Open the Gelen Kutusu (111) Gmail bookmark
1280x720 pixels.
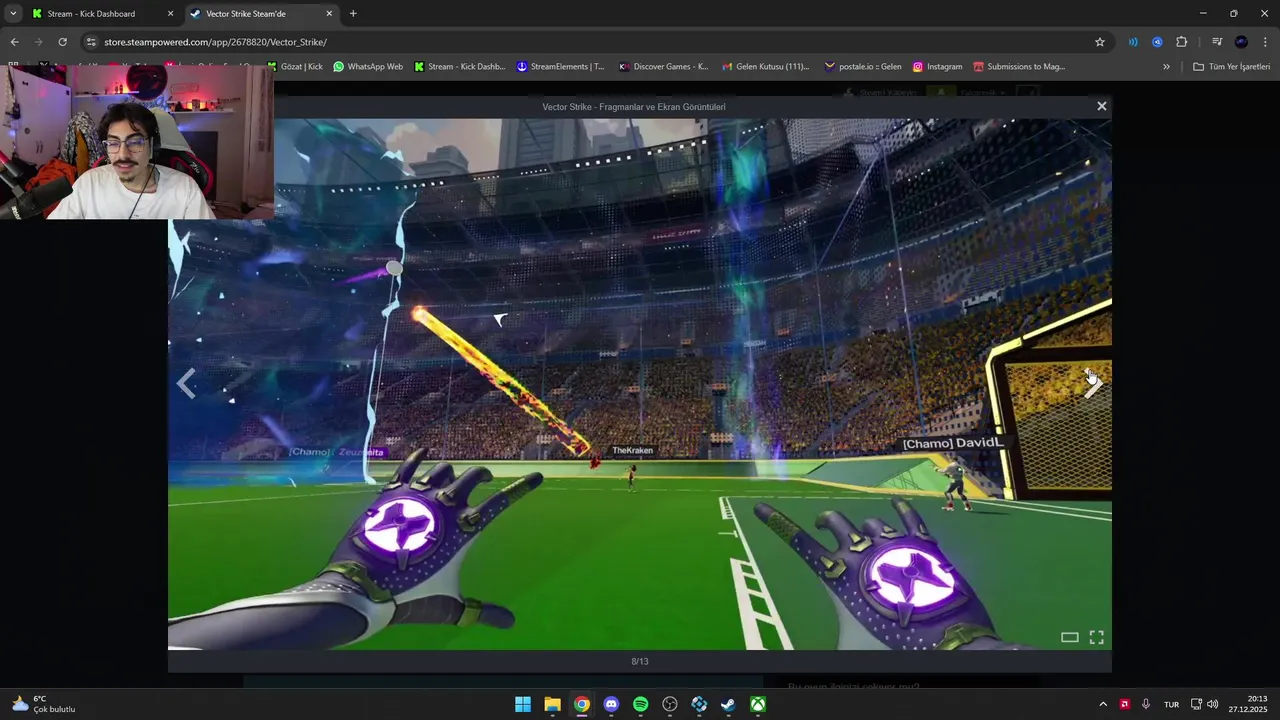(x=766, y=67)
